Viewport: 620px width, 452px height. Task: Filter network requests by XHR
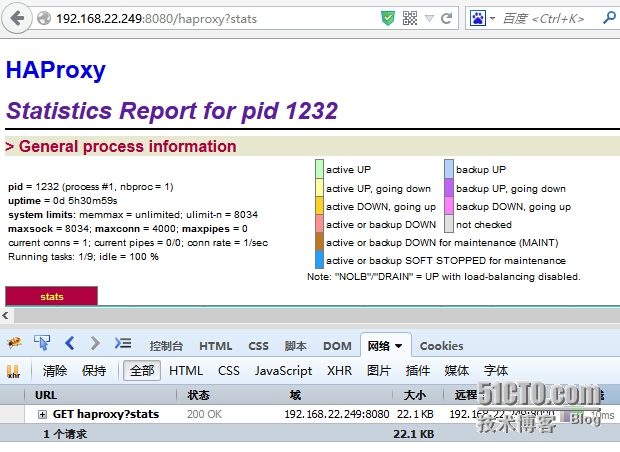pos(339,371)
